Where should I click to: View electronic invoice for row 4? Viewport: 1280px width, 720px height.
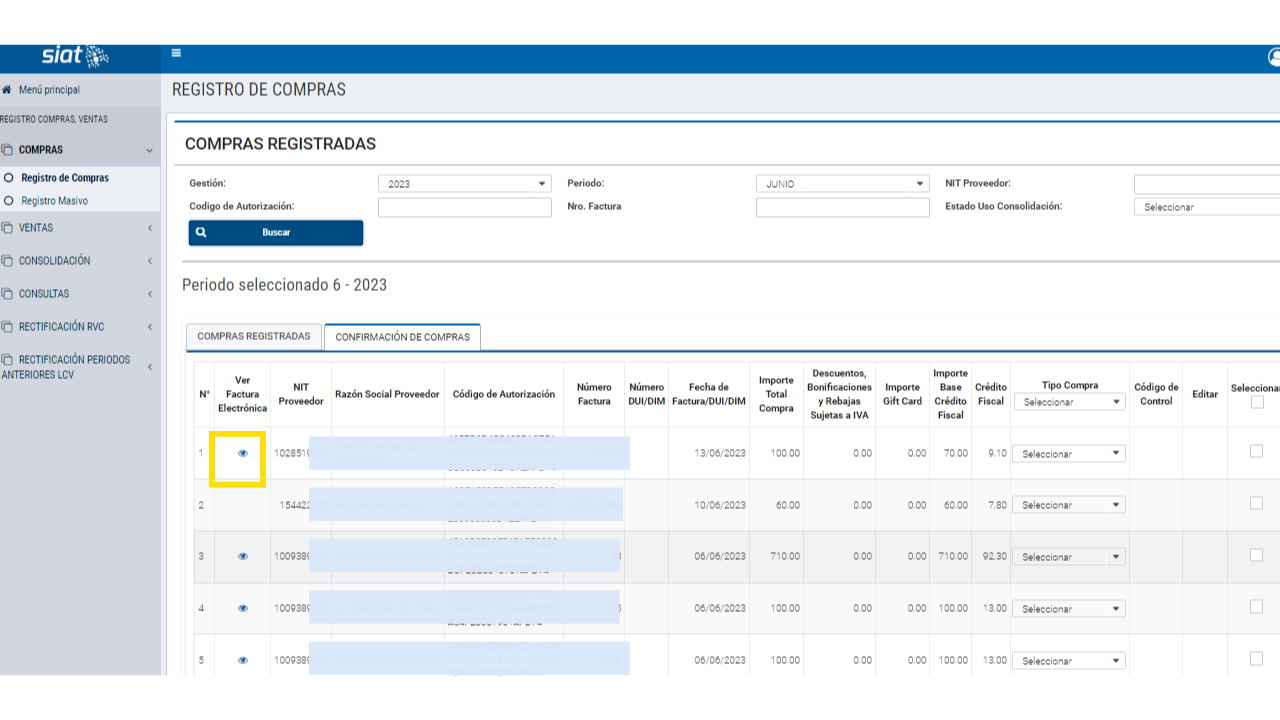coord(242,608)
